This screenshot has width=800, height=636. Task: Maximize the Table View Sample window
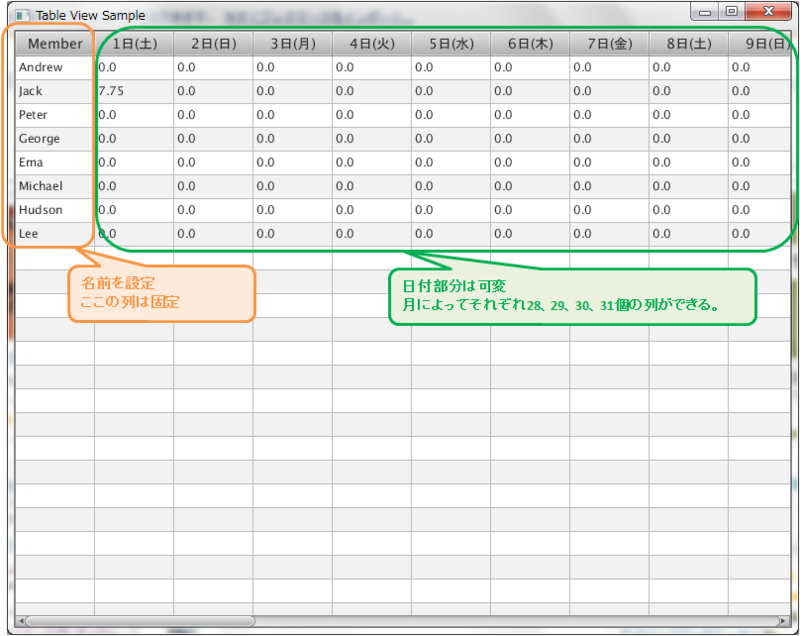tap(732, 11)
